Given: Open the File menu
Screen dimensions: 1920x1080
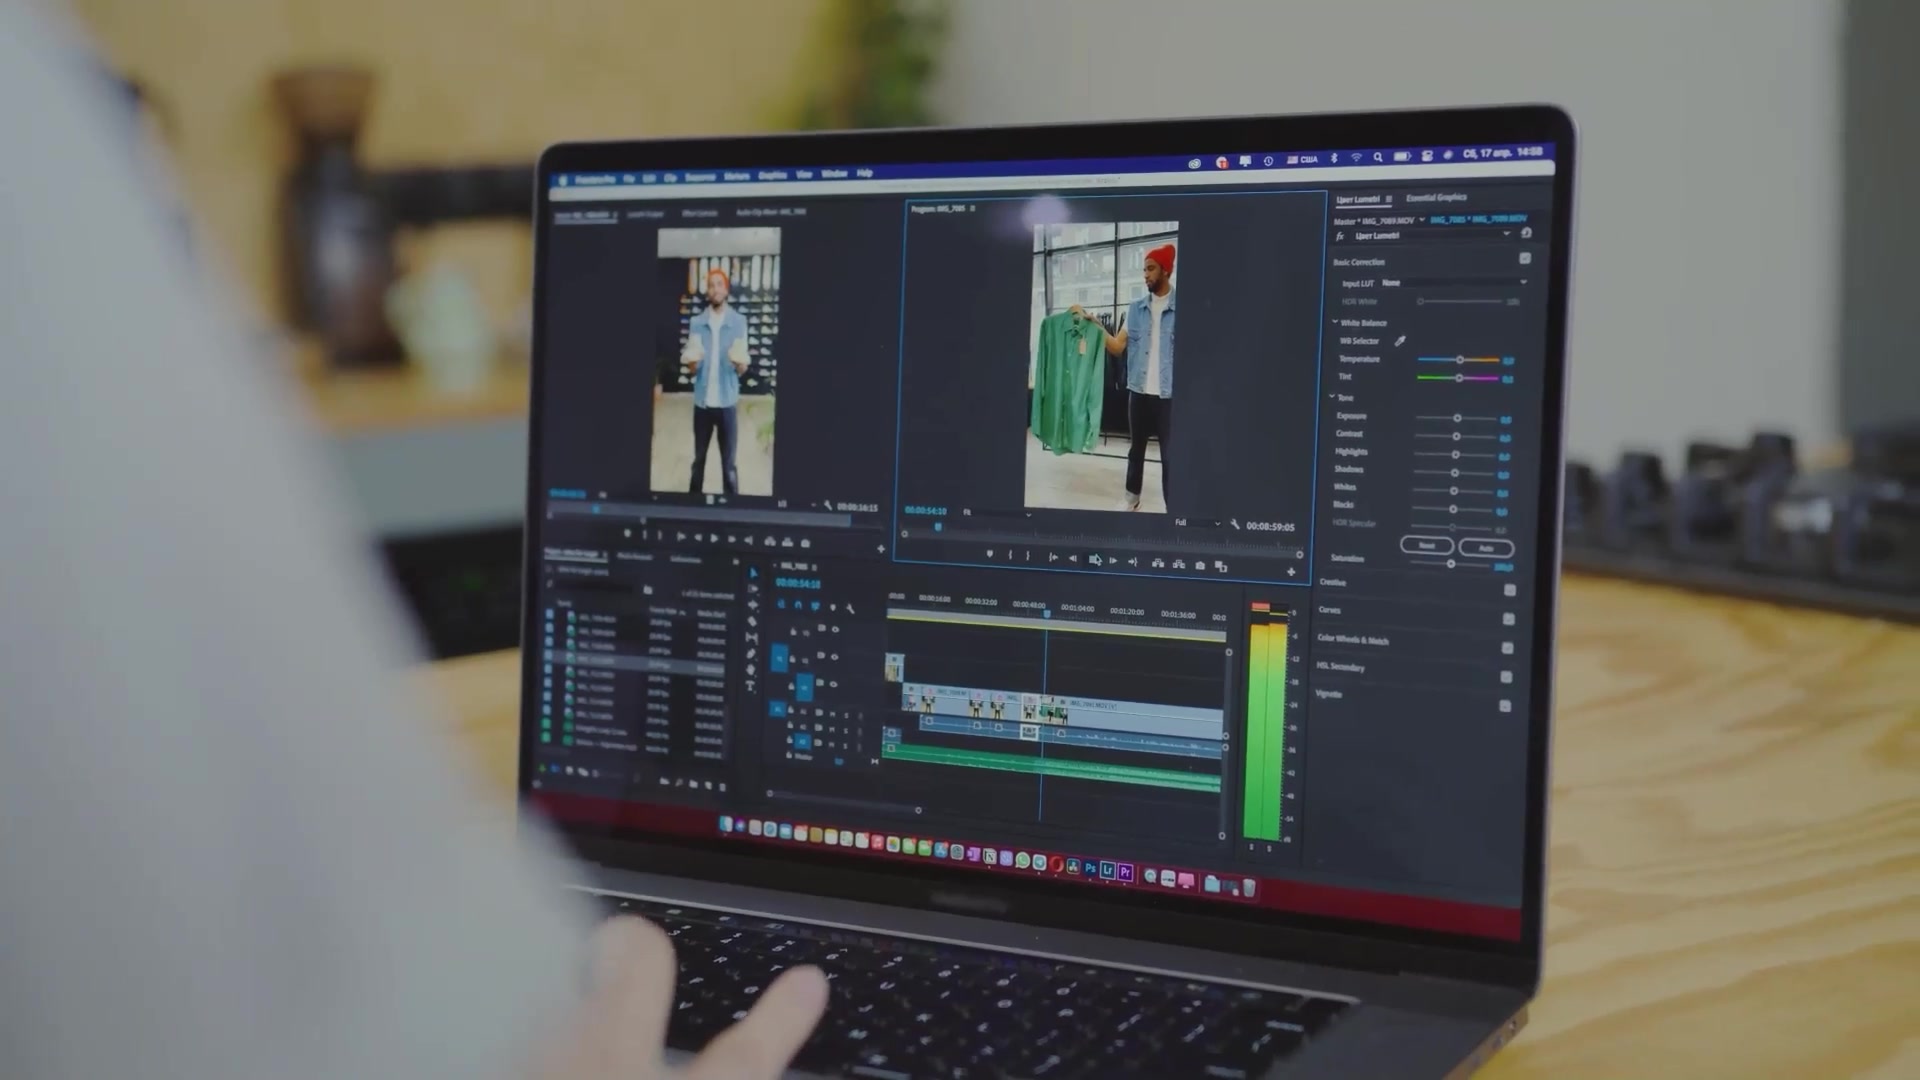Looking at the screenshot, I should point(629,179).
